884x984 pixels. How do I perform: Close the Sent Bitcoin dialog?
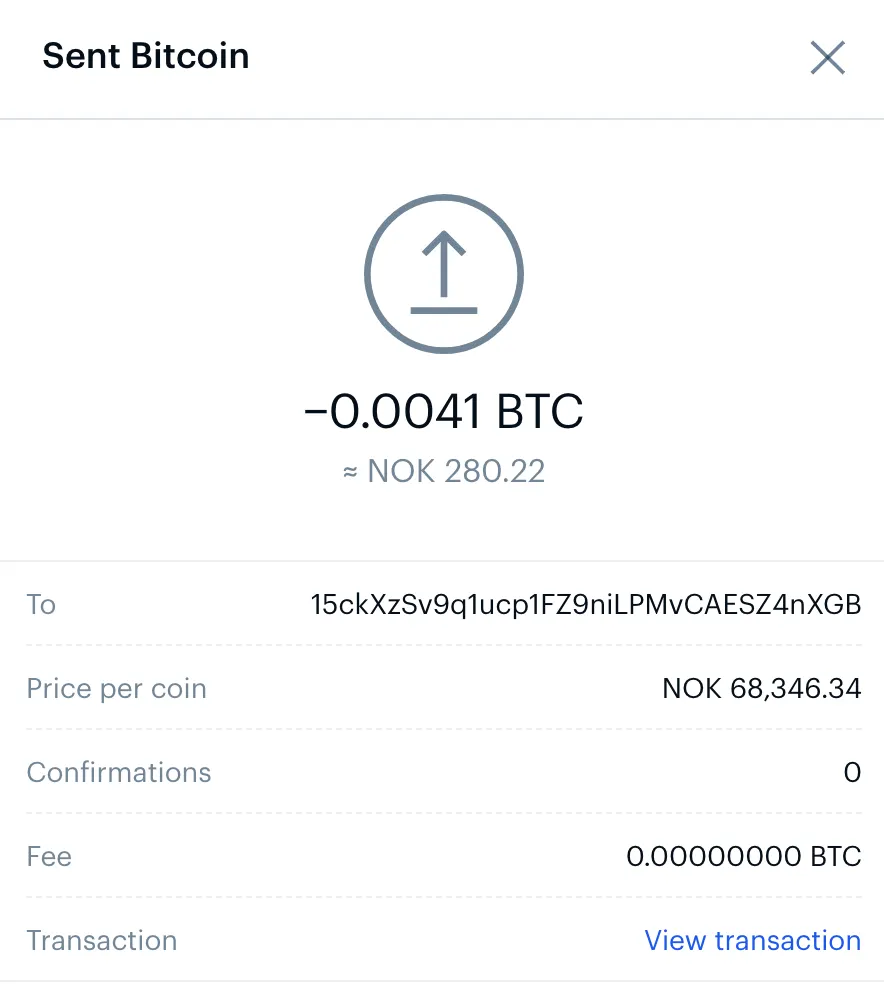coord(828,58)
